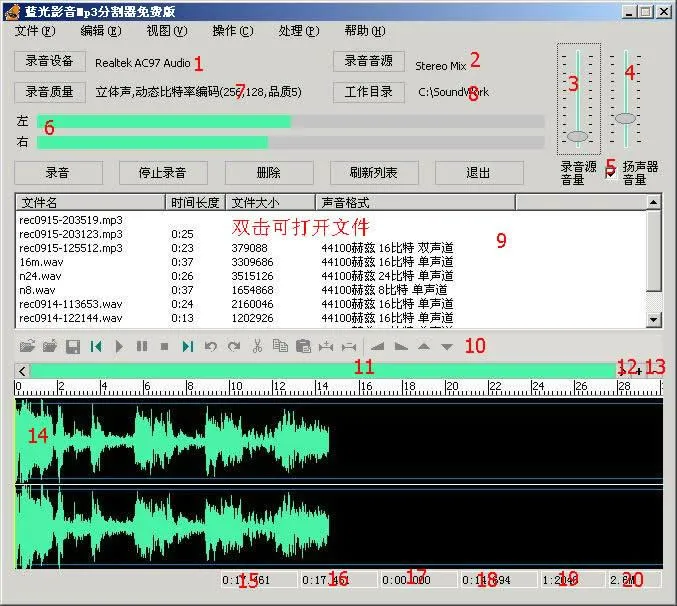The height and width of the screenshot is (606, 677).
Task: Click the 扬声器音量 slider handle
Action: click(625, 118)
